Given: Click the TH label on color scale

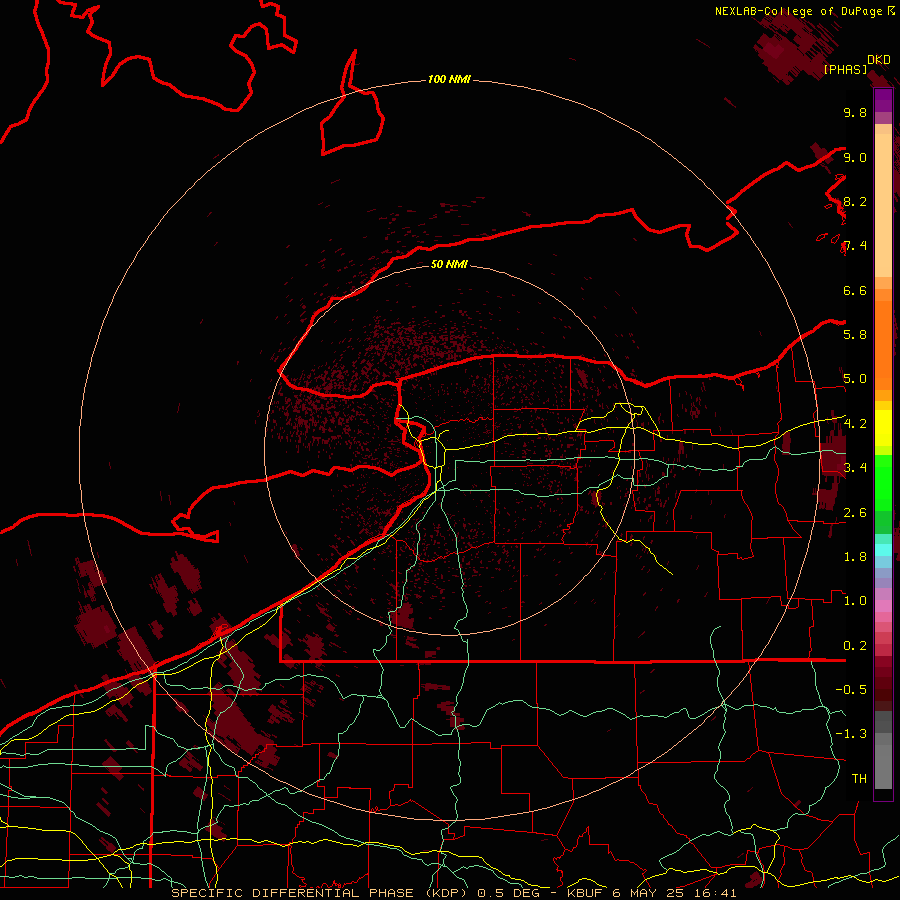Looking at the screenshot, I should point(859,778).
